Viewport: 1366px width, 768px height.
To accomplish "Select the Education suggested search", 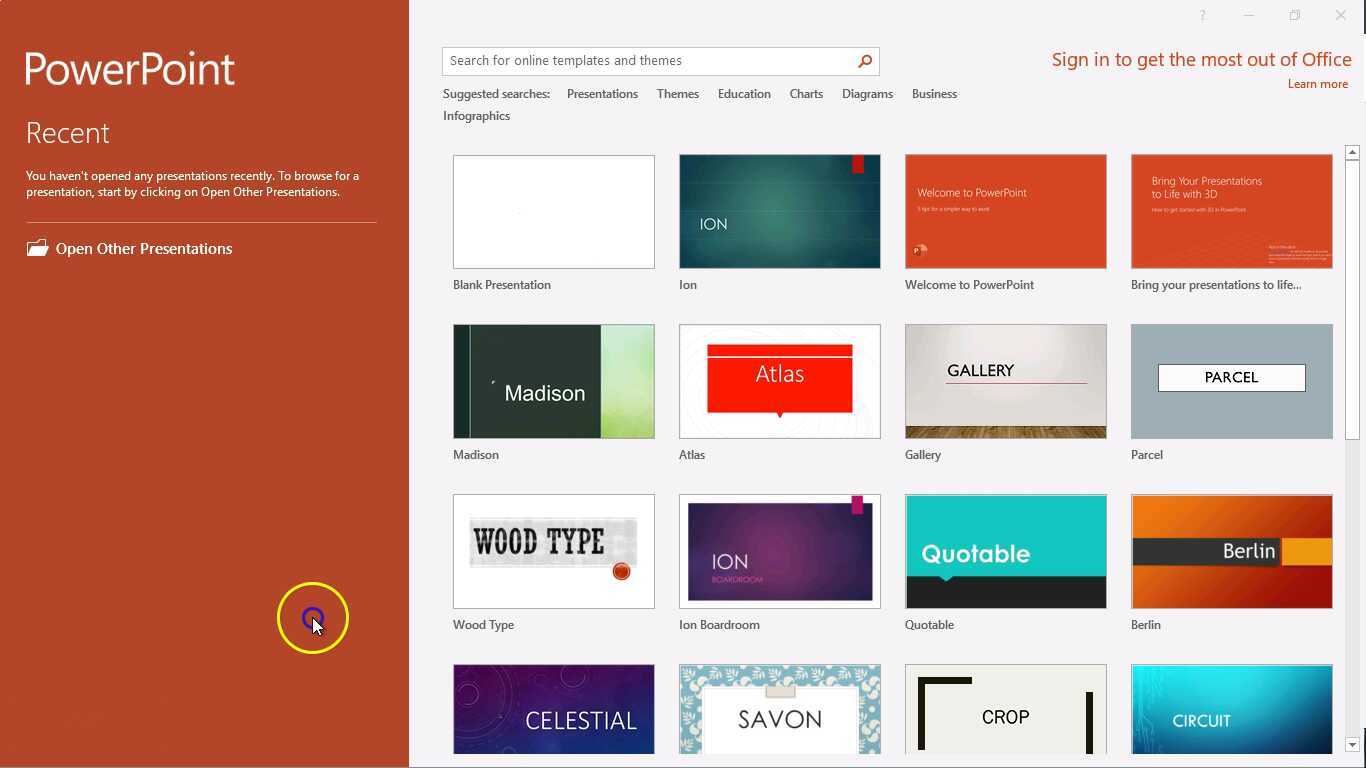I will point(744,94).
